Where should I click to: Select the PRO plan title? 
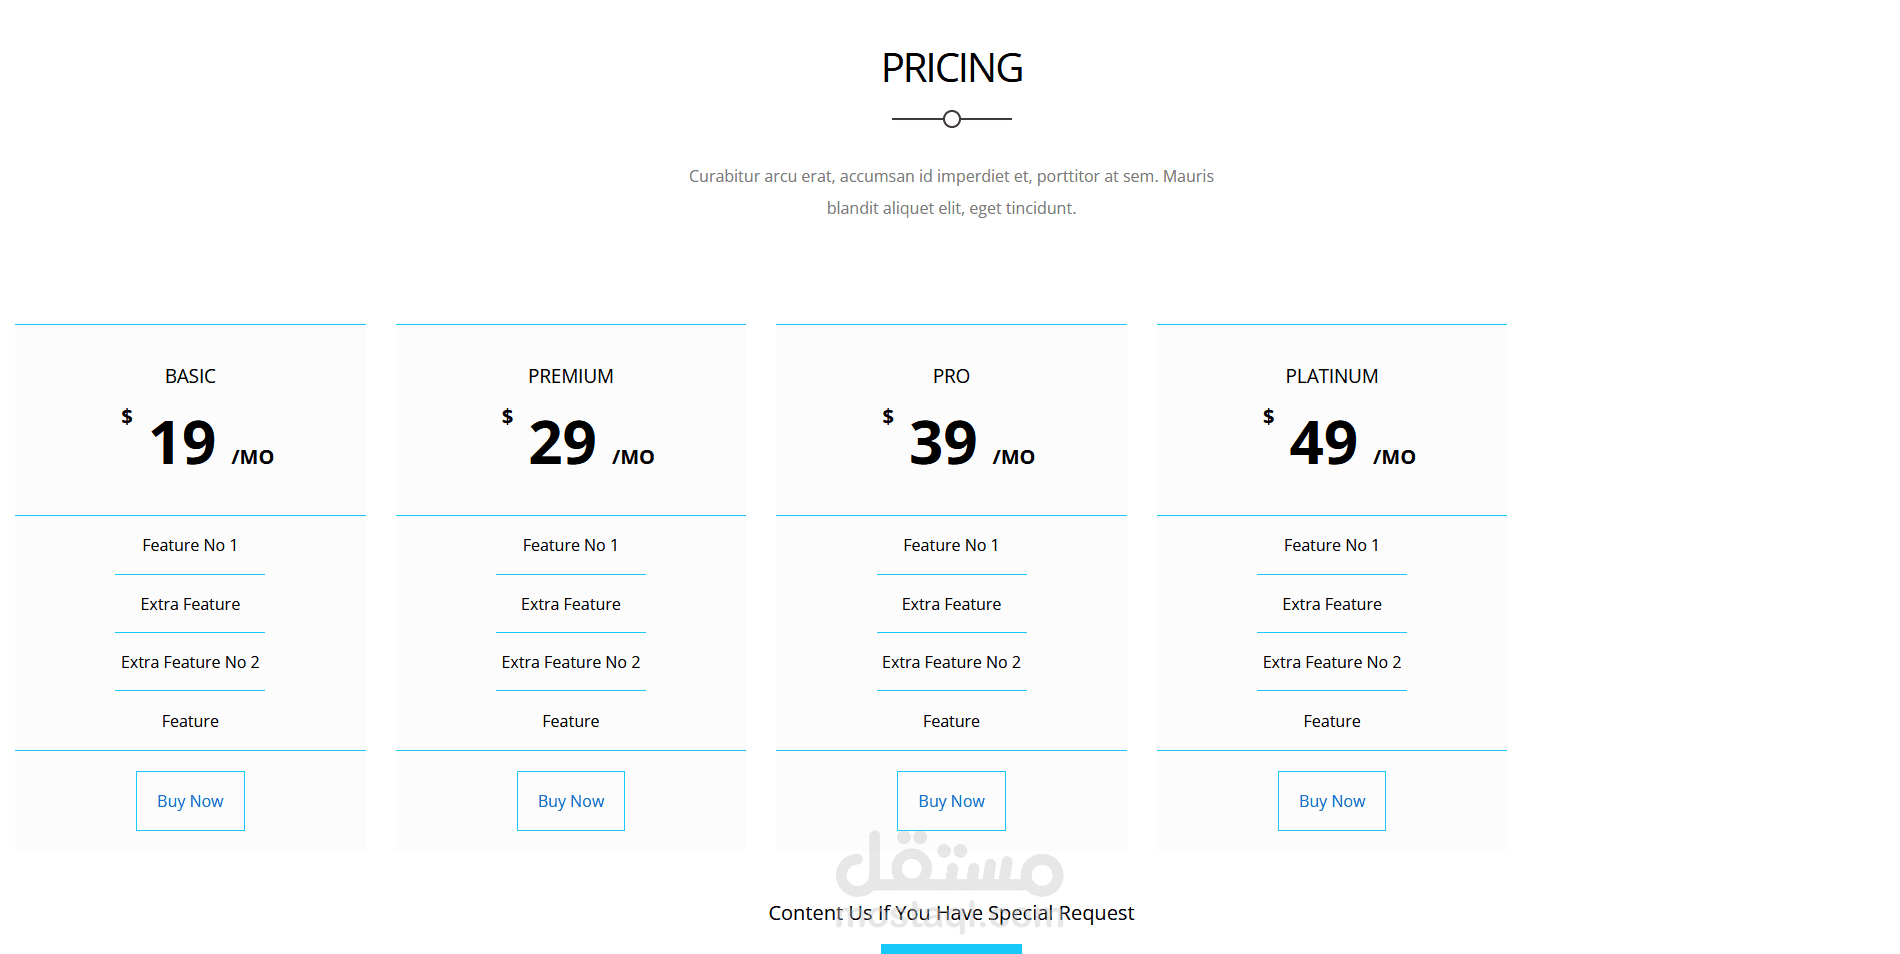click(x=951, y=376)
